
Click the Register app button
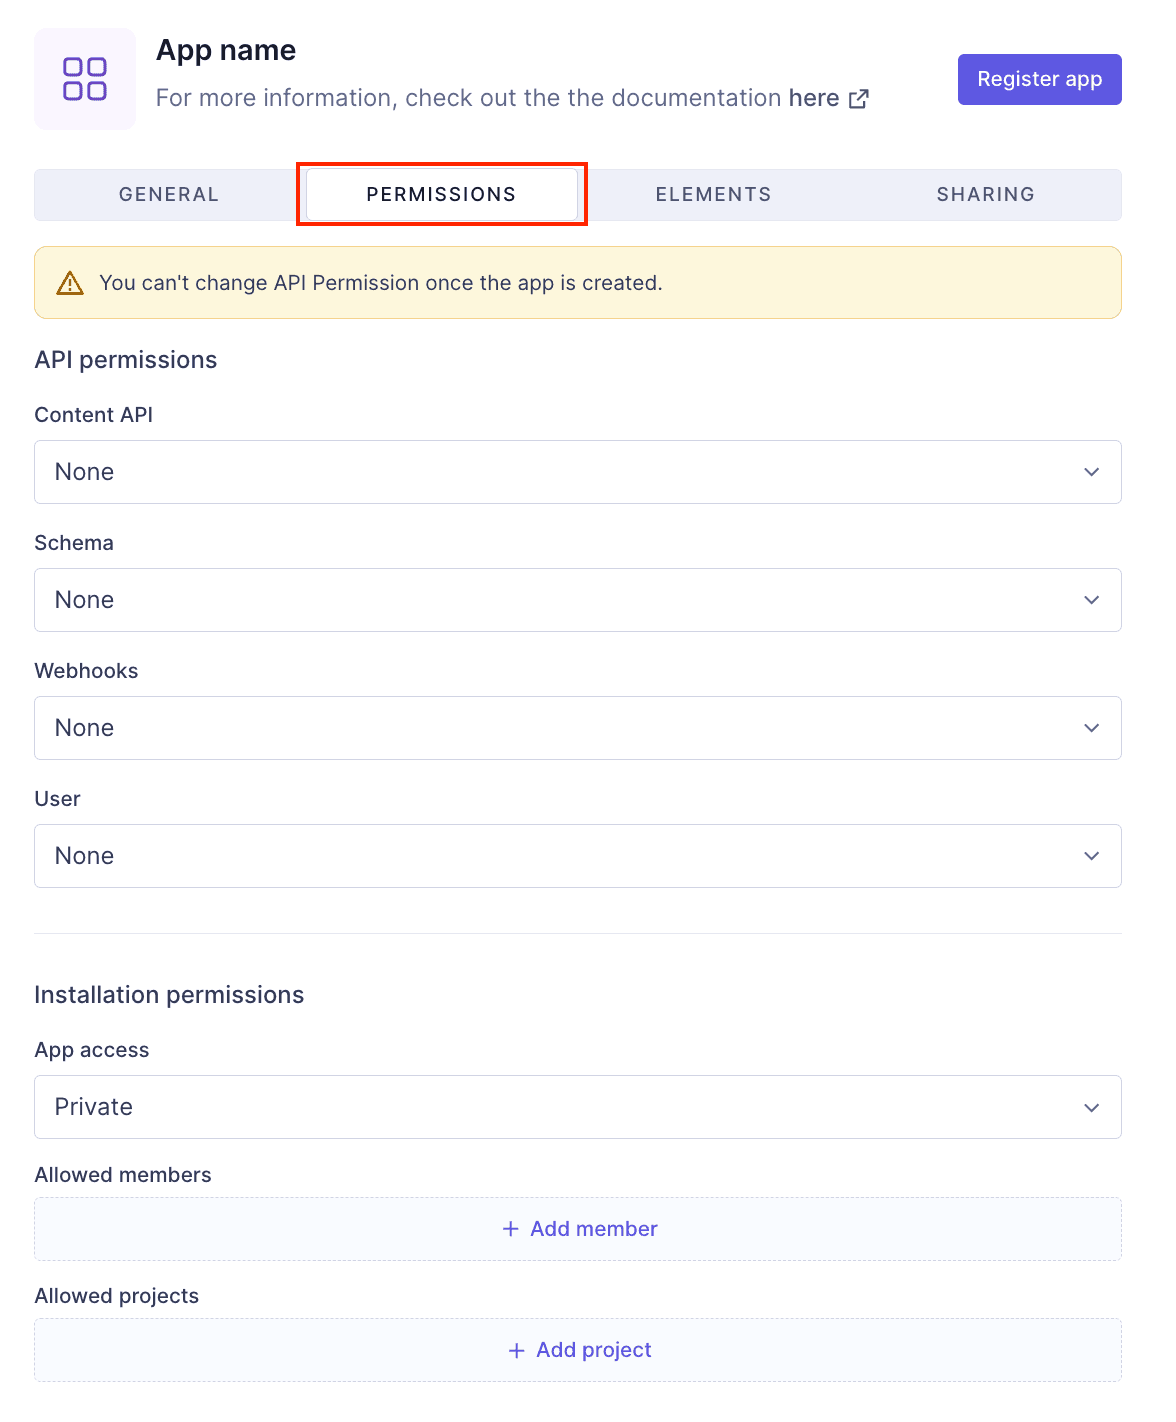tap(1039, 79)
